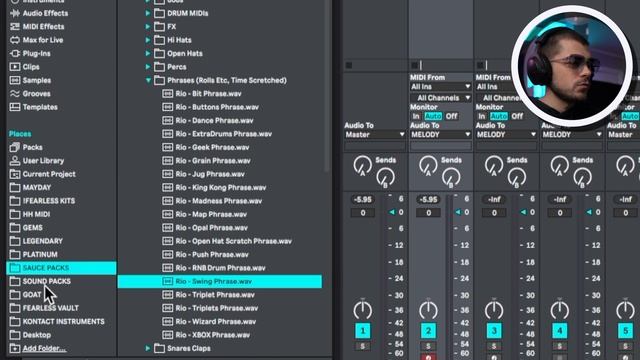
Task: Click track 2 Send B knob
Action: pyautogui.click(x=451, y=178)
